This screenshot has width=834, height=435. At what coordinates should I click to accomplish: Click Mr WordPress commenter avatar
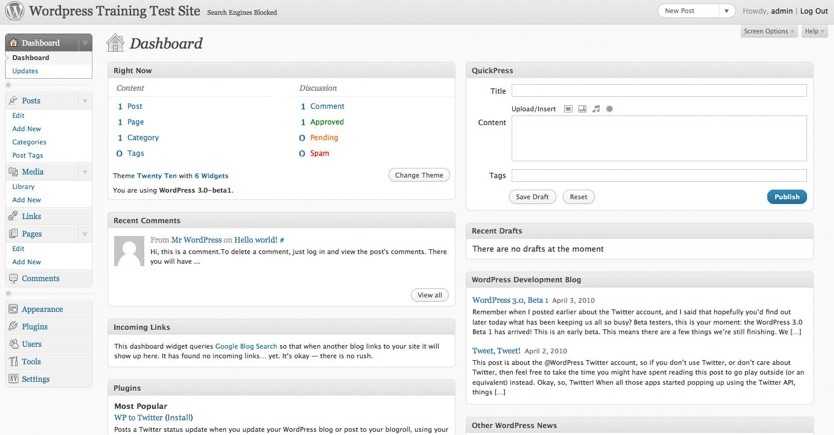(129, 251)
